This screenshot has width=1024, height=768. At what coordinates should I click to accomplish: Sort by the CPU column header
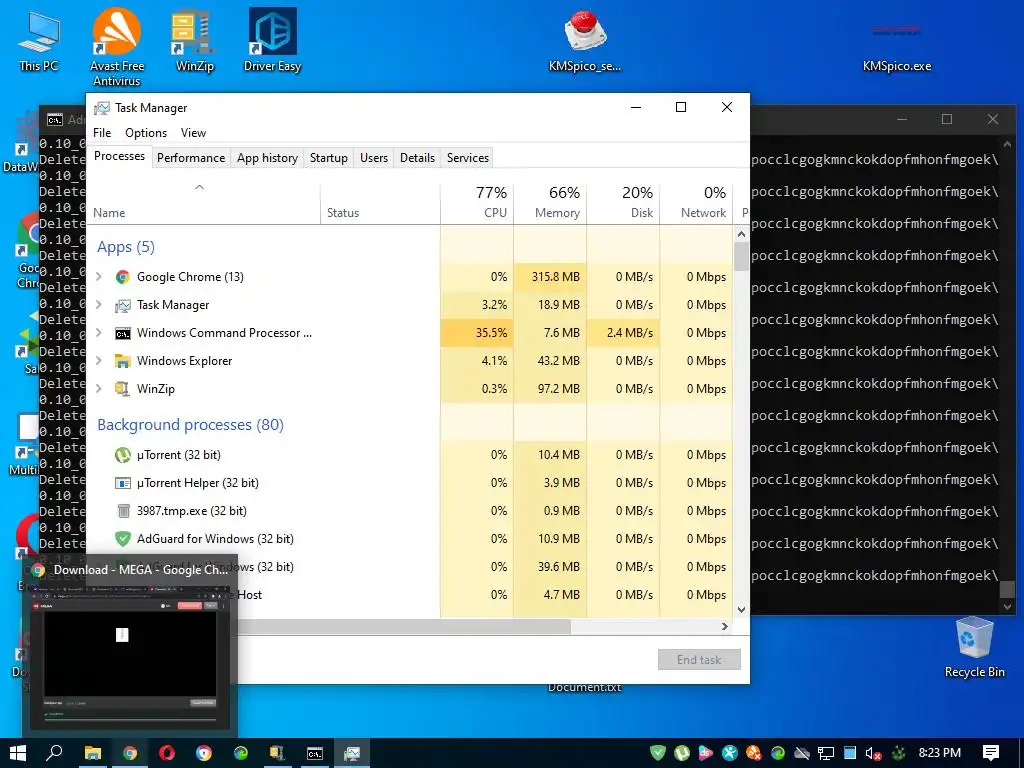pos(477,202)
